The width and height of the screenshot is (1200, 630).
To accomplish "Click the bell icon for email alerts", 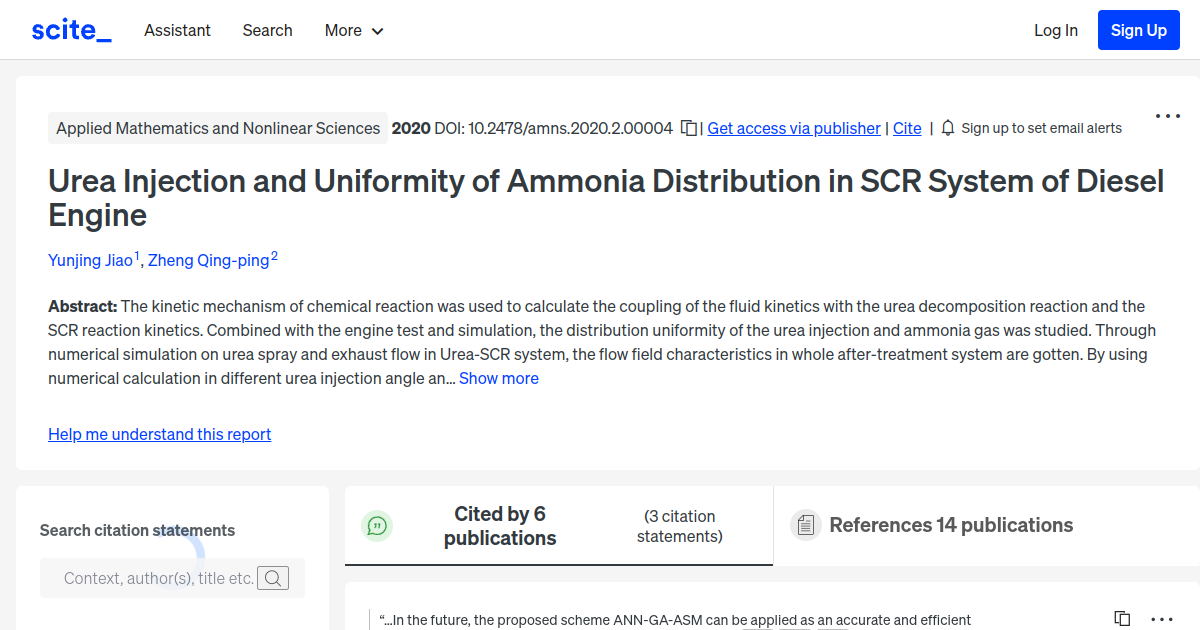I will click(x=946, y=128).
